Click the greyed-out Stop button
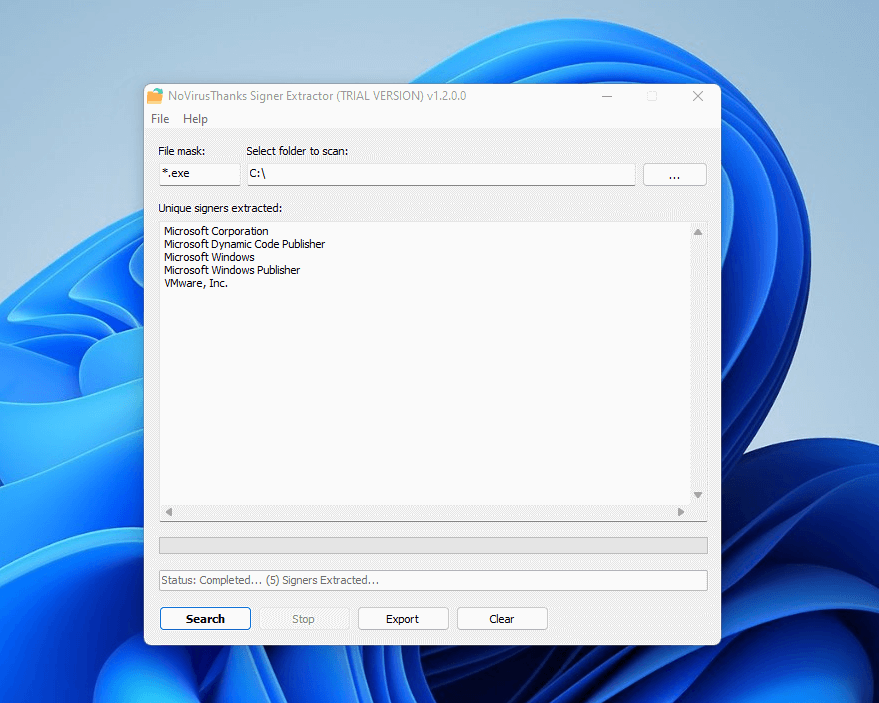Screen dimensions: 879x703 (x=303, y=619)
